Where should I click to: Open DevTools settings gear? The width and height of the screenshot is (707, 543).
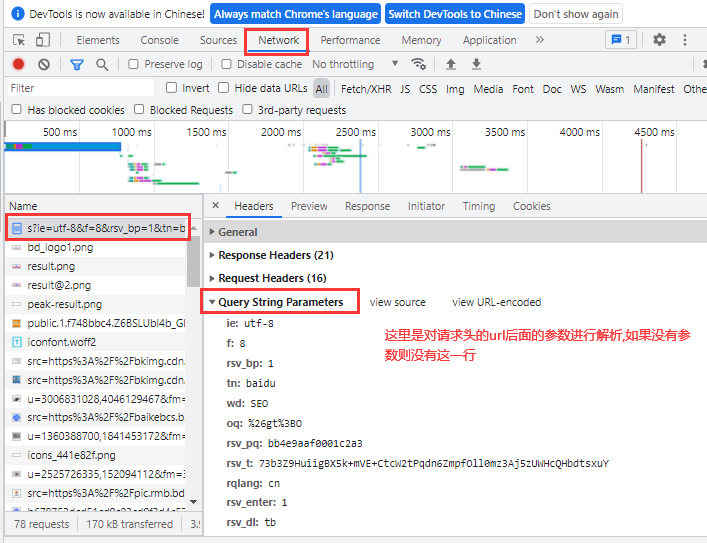click(x=659, y=40)
